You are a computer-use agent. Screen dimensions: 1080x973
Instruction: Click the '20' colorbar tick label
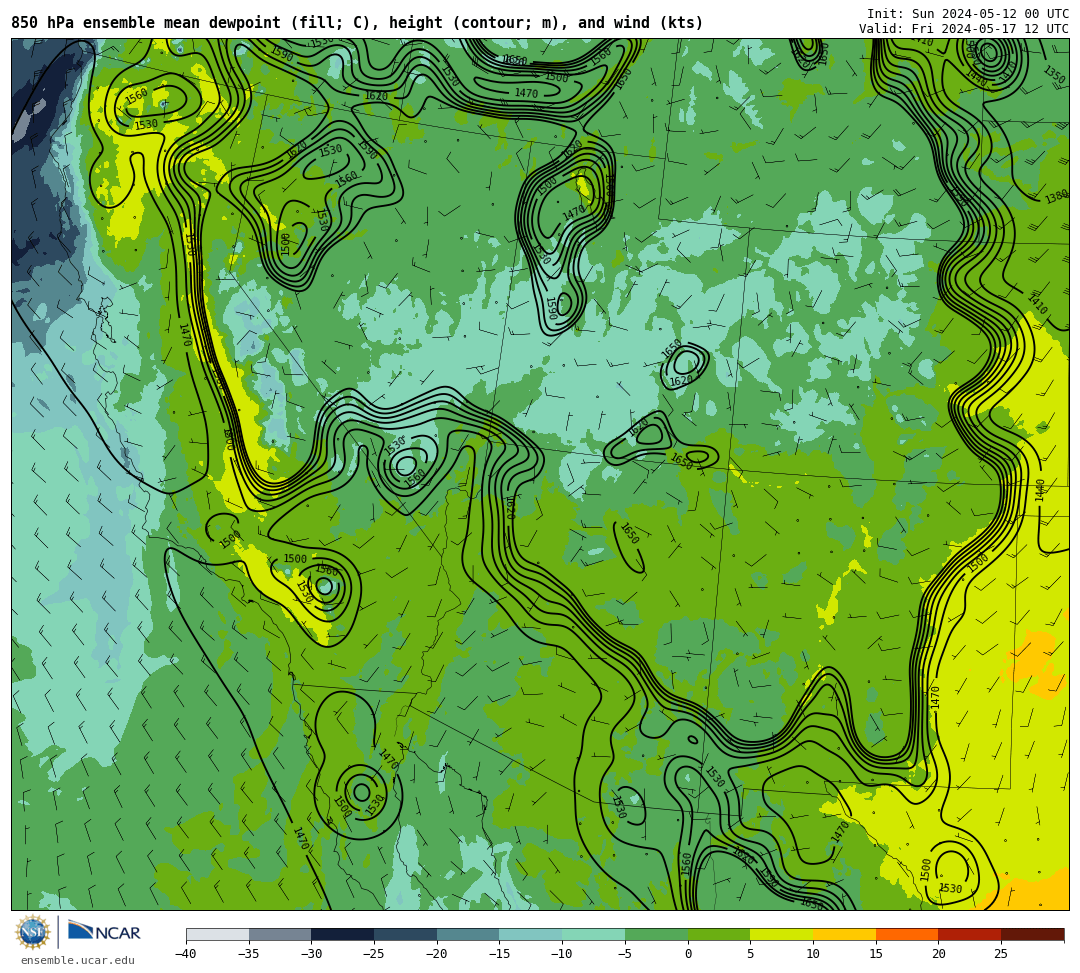tap(939, 954)
